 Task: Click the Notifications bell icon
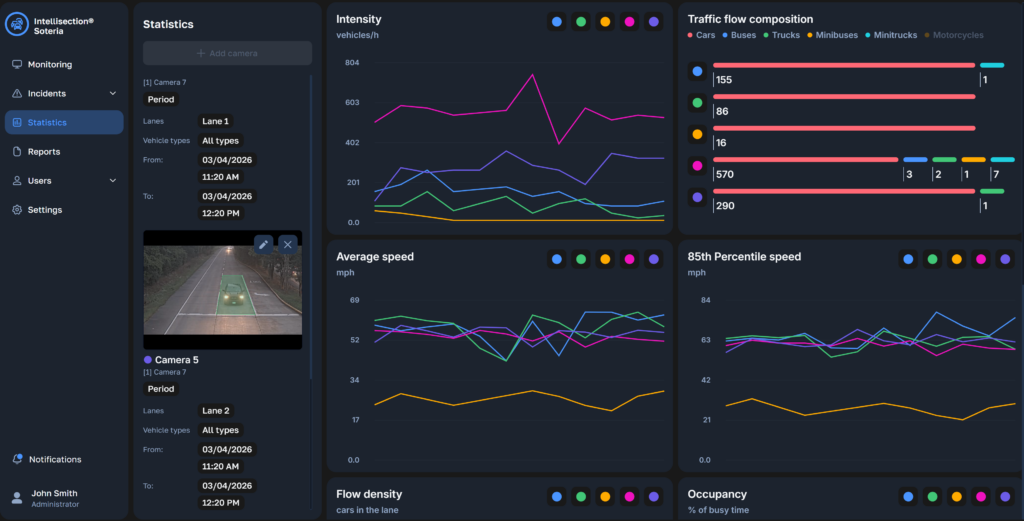click(17, 459)
